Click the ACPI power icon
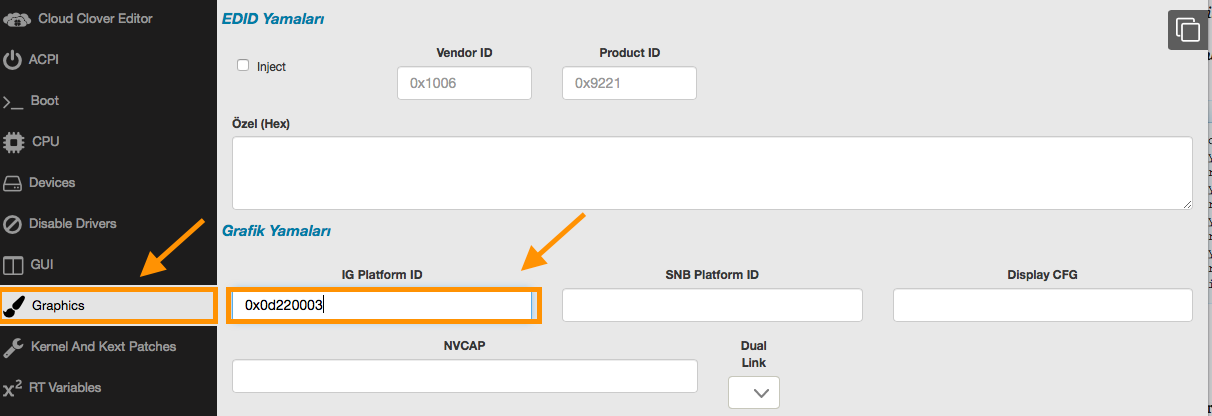 (x=13, y=60)
